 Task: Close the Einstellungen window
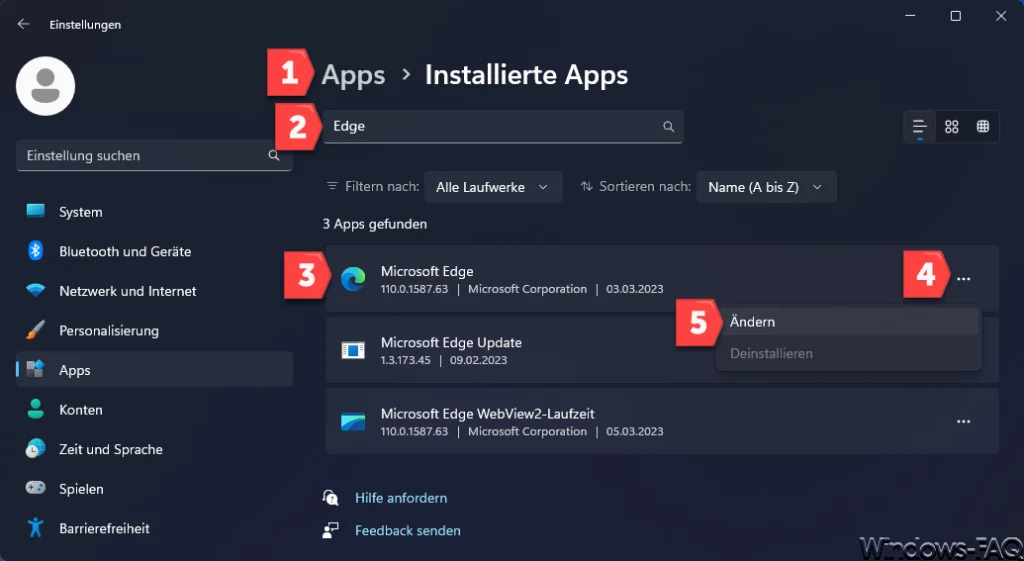point(1000,16)
